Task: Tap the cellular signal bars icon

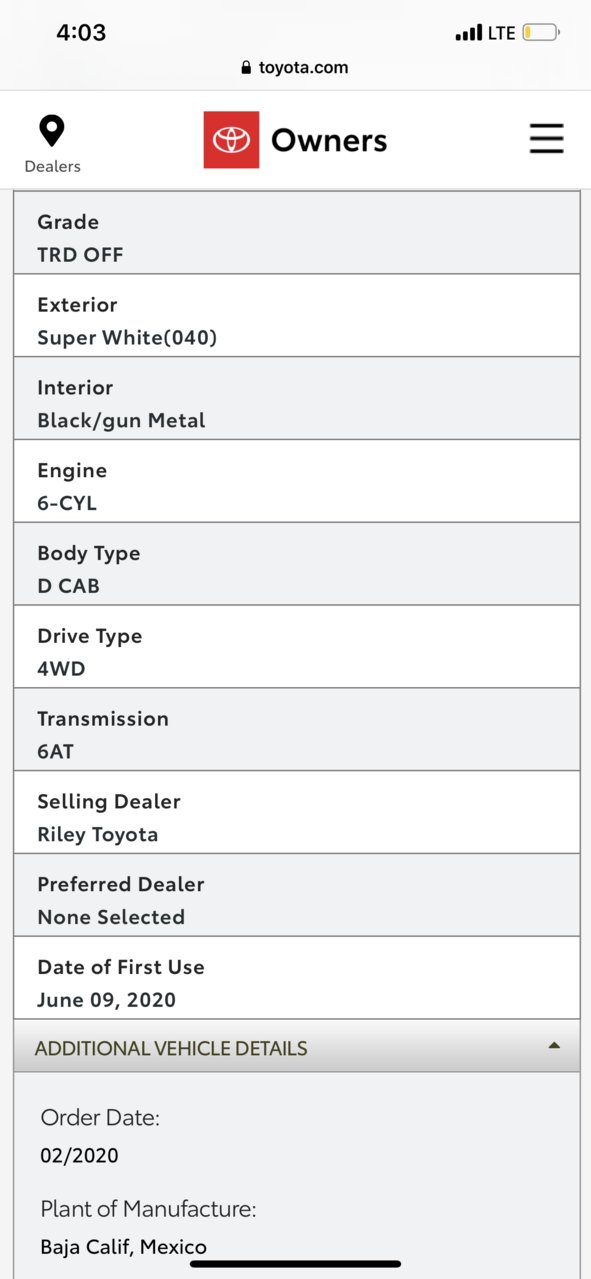Action: [x=468, y=33]
